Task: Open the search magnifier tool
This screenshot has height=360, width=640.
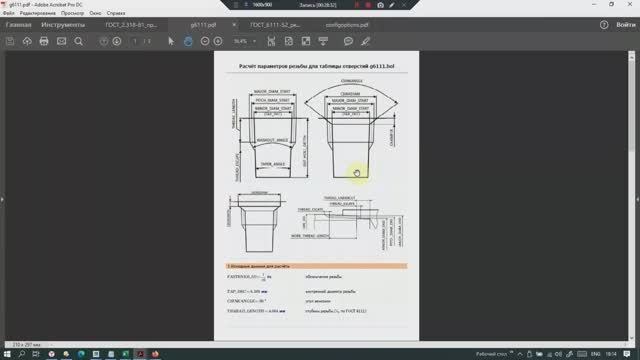Action: [x=78, y=41]
